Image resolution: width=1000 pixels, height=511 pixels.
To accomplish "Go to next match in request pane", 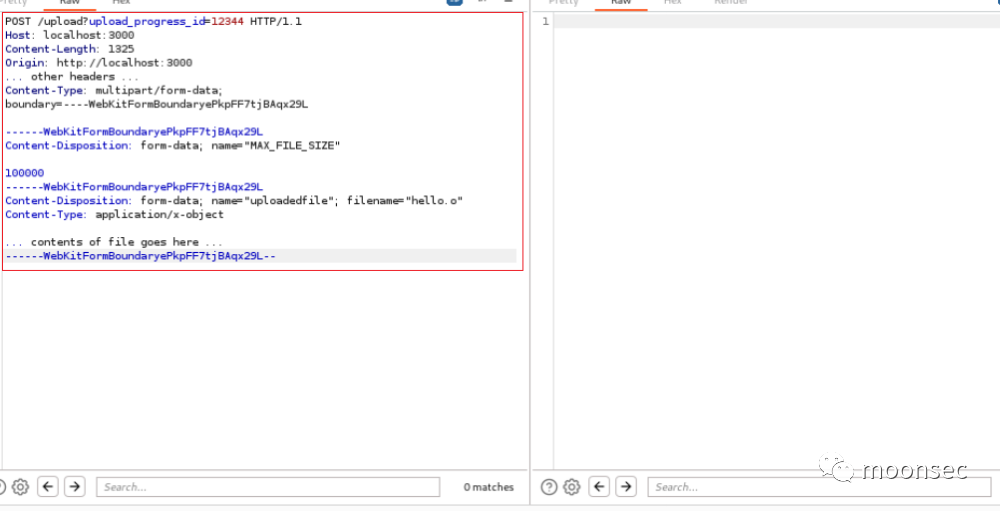I will 75,487.
